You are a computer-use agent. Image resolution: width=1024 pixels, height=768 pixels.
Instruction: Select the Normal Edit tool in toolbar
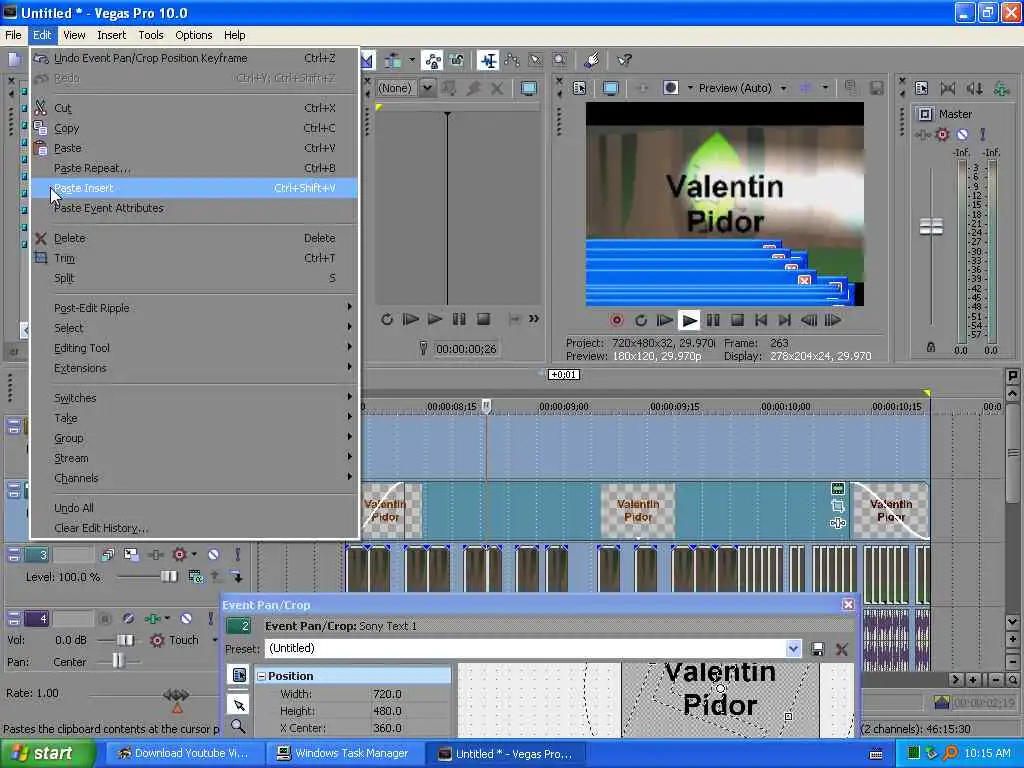[x=488, y=61]
